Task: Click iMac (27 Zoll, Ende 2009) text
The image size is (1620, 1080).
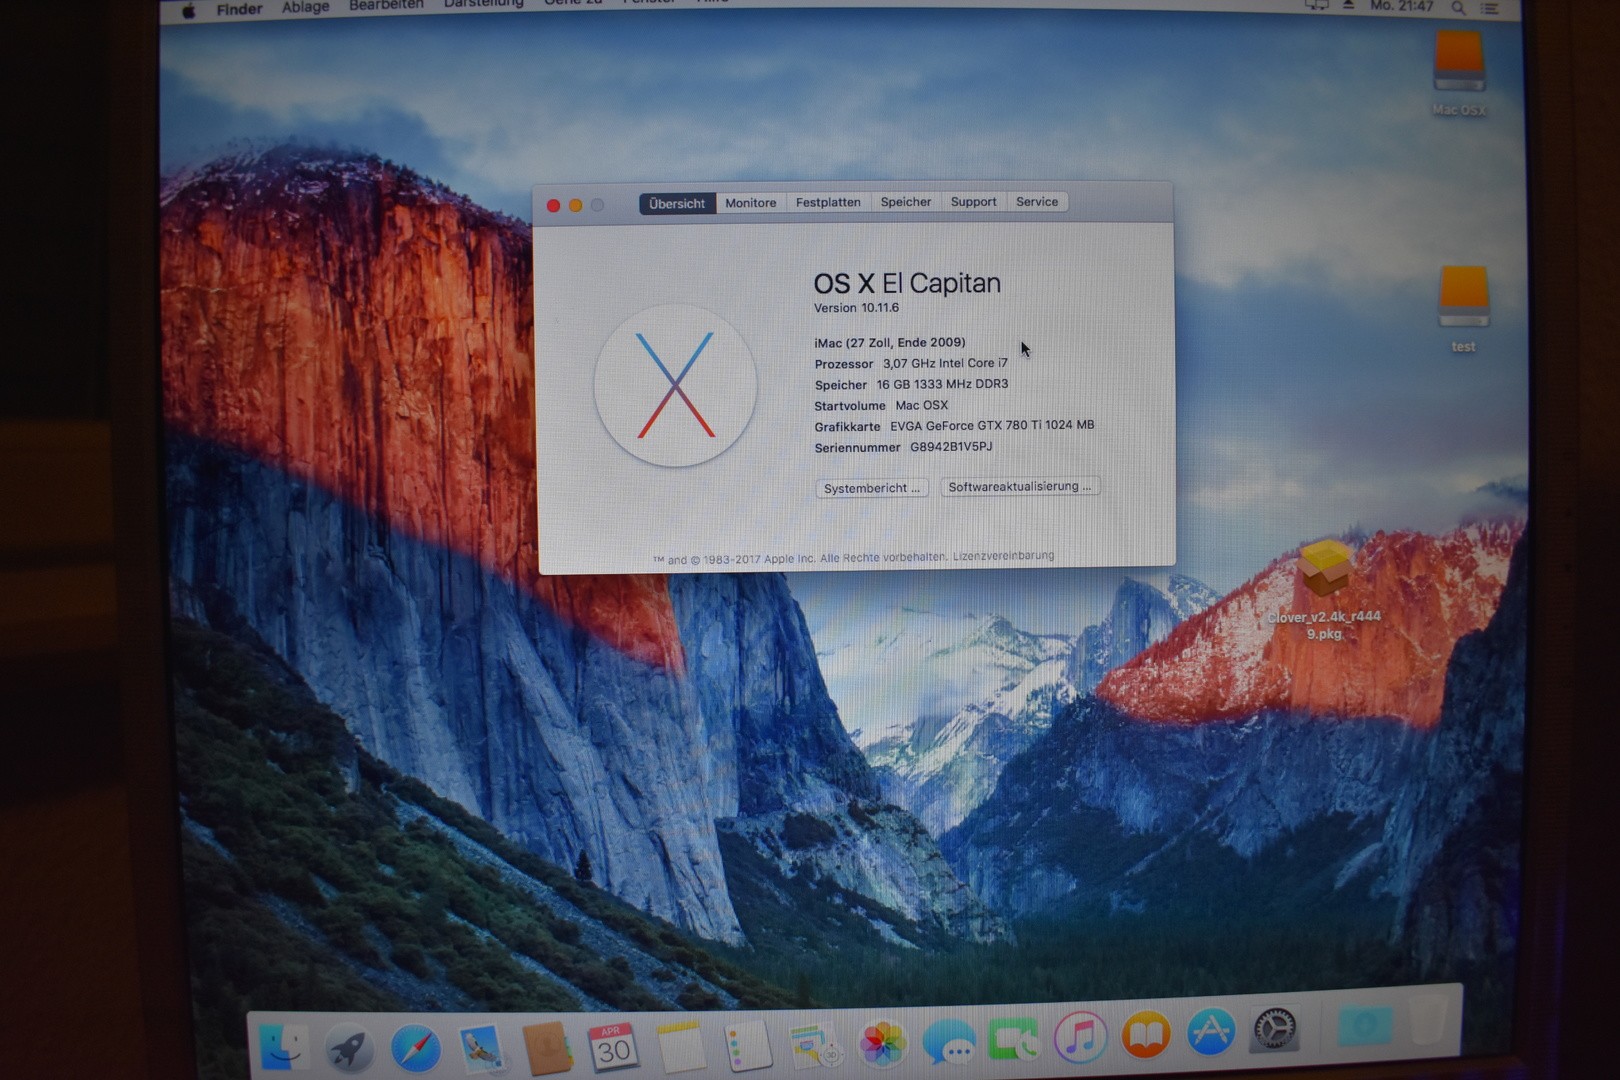Action: (890, 342)
